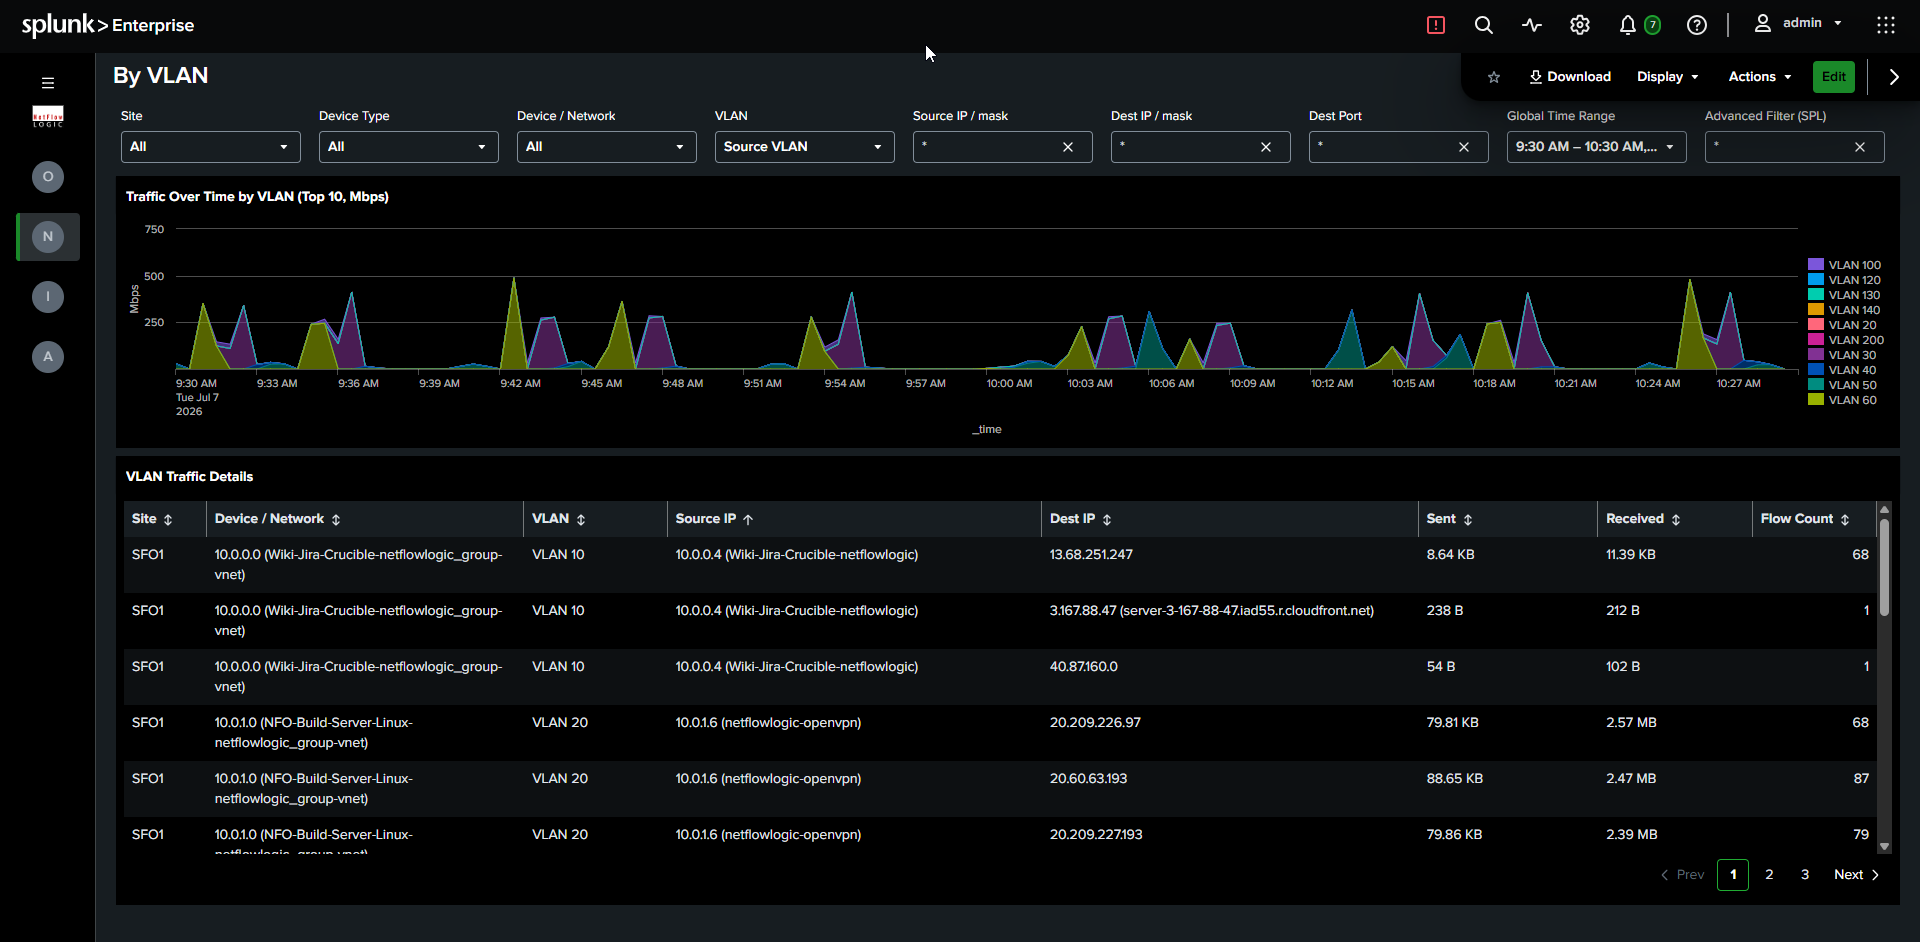Open the Global Time Range picker
1920x942 pixels.
tap(1596, 147)
